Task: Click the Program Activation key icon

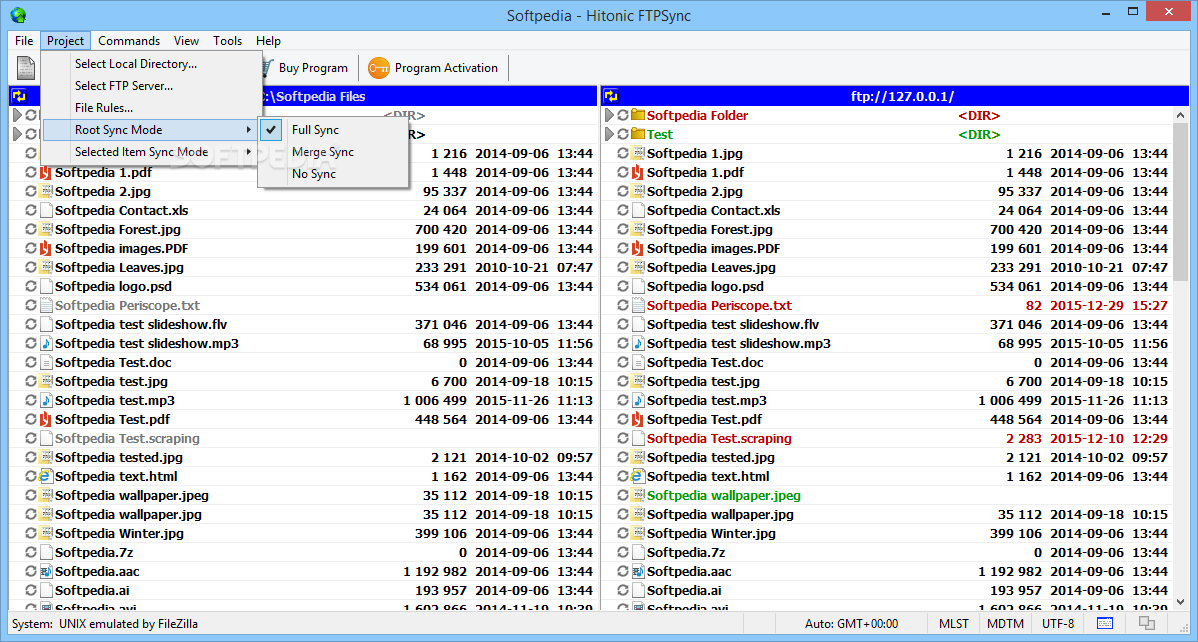Action: 379,68
